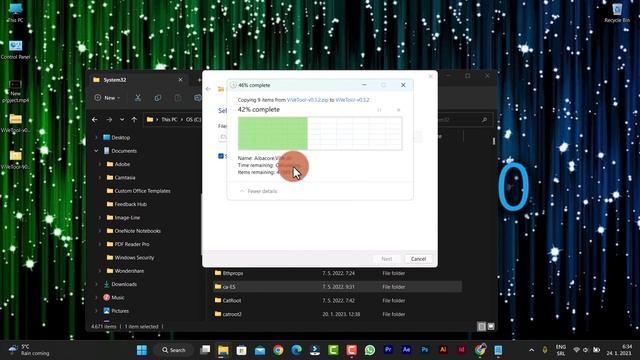Open After Effects from the taskbar
This screenshot has width=640, height=360.
click(407, 350)
